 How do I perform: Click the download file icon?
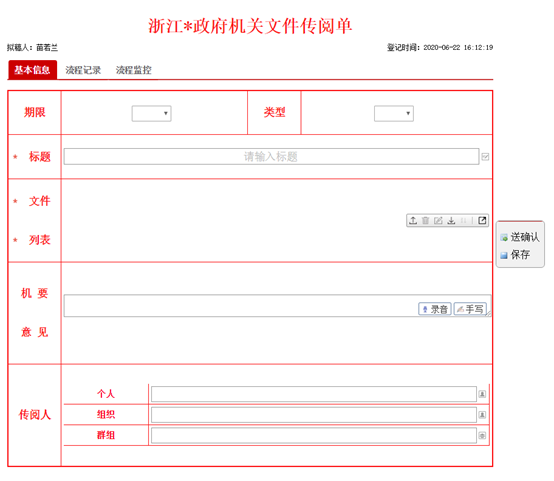tap(451, 221)
